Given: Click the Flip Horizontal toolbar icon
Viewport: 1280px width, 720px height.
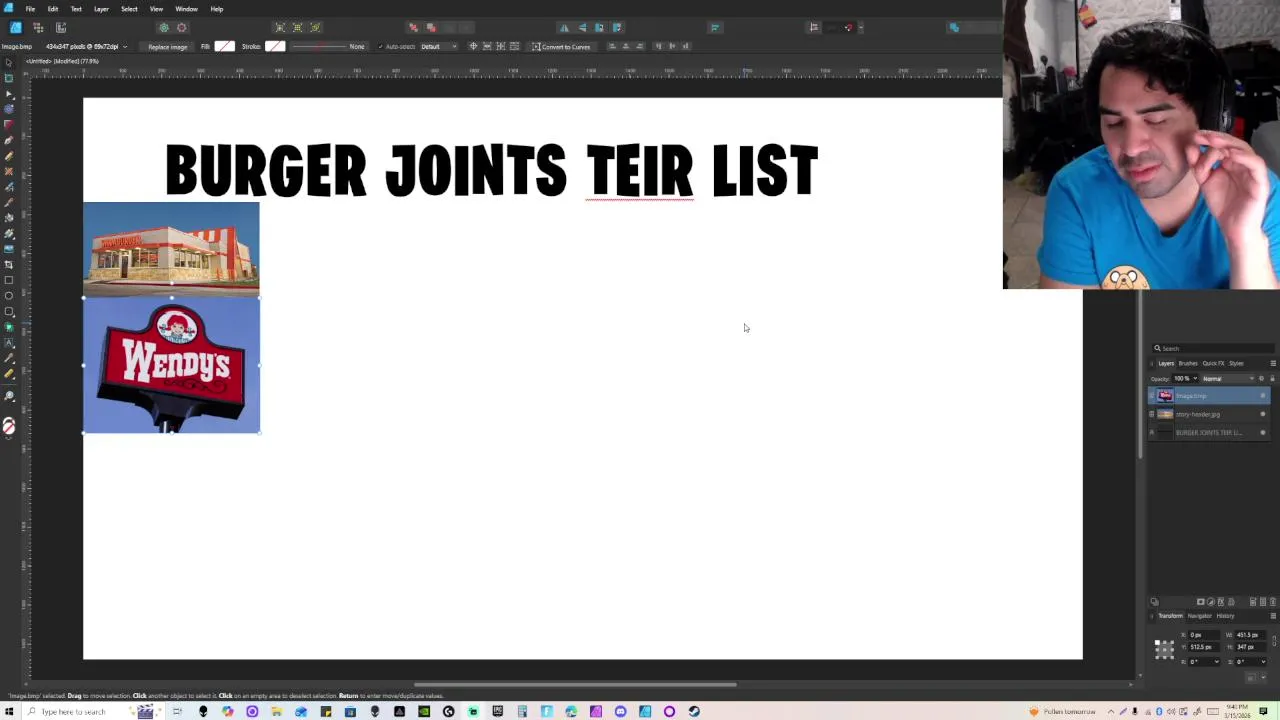Looking at the screenshot, I should (564, 27).
